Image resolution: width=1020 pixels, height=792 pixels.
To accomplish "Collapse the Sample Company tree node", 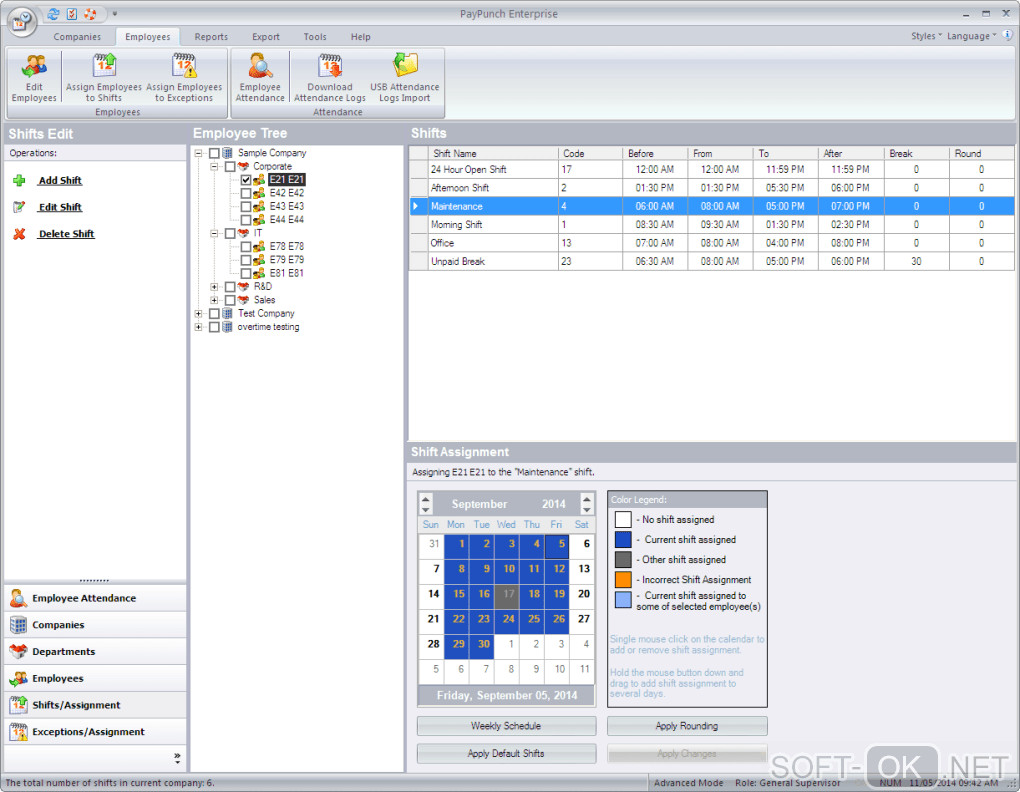I will (198, 153).
